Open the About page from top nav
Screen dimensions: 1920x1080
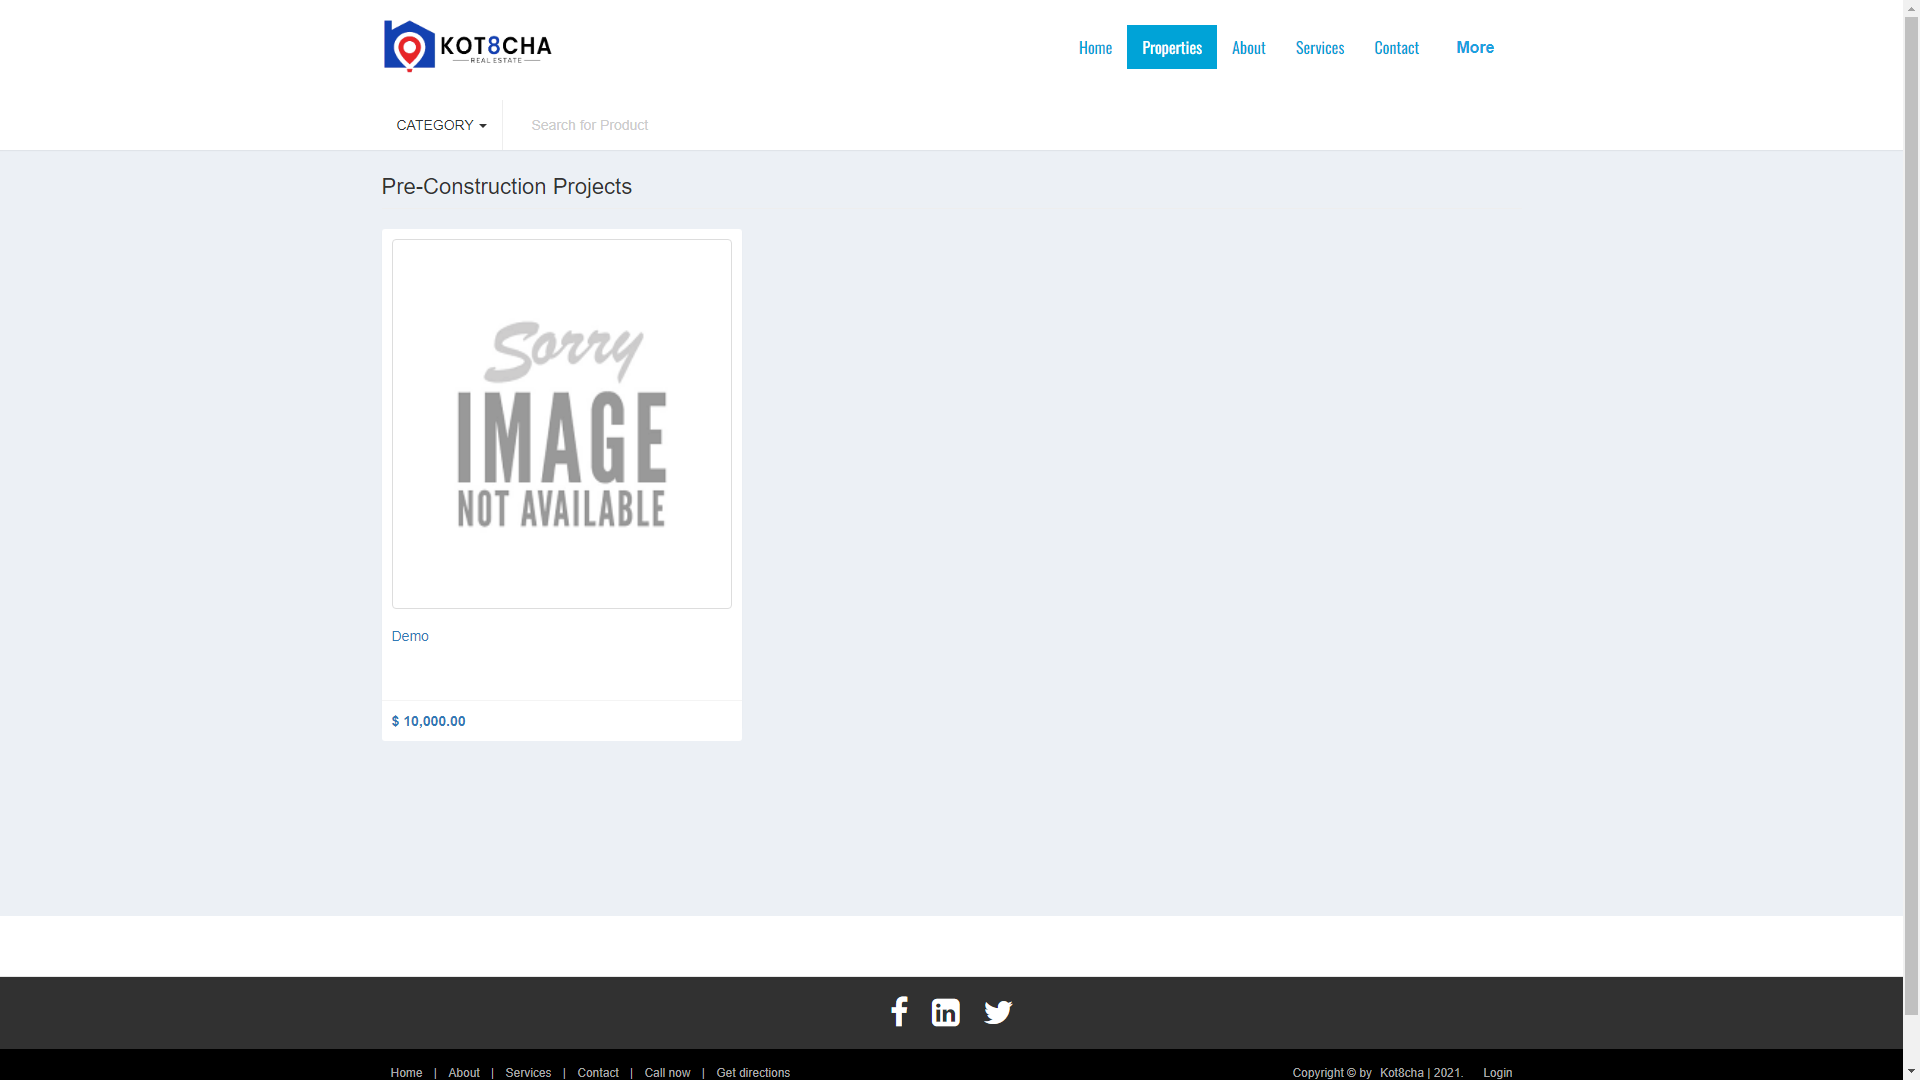click(1248, 47)
